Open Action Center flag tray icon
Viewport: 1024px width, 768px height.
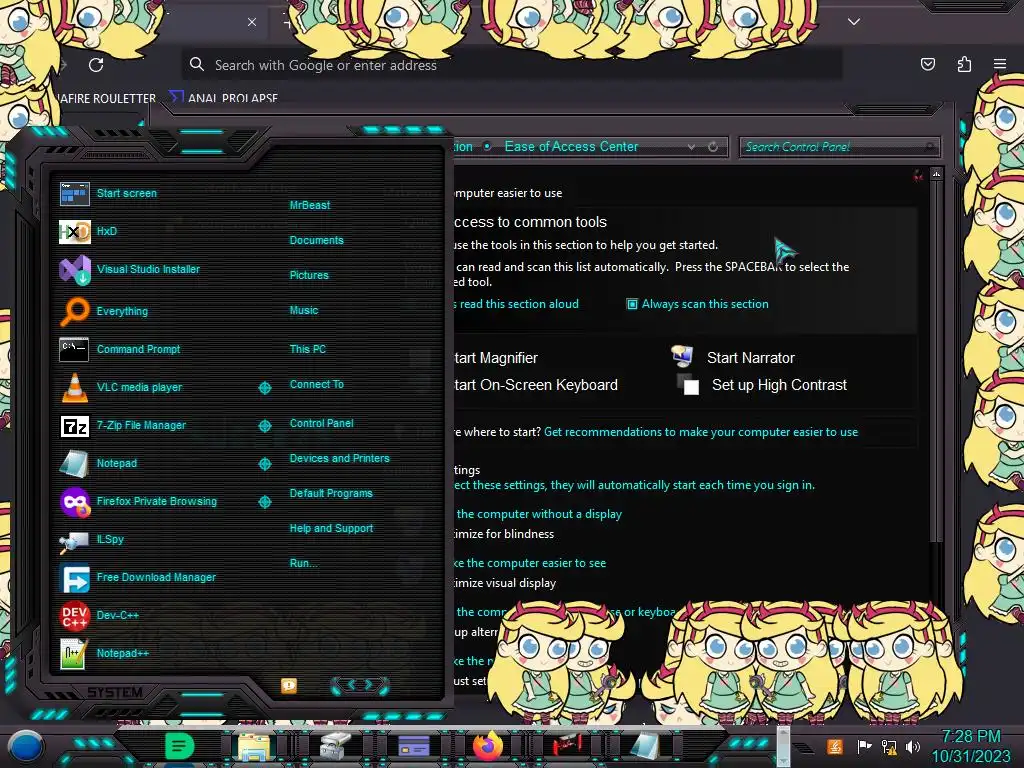tap(865, 746)
